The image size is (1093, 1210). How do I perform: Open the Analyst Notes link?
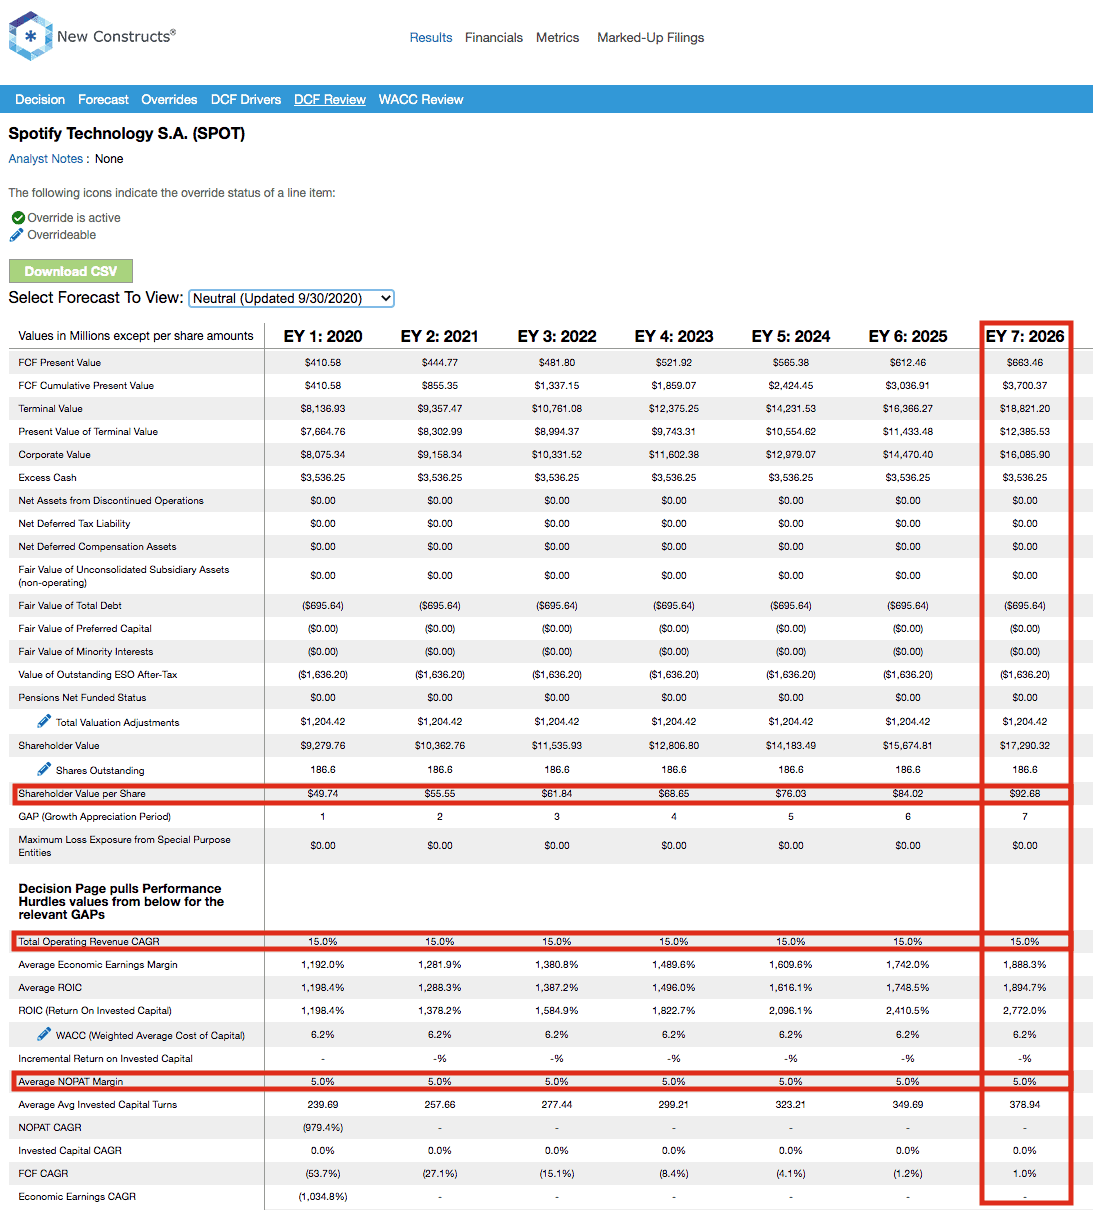click(46, 159)
